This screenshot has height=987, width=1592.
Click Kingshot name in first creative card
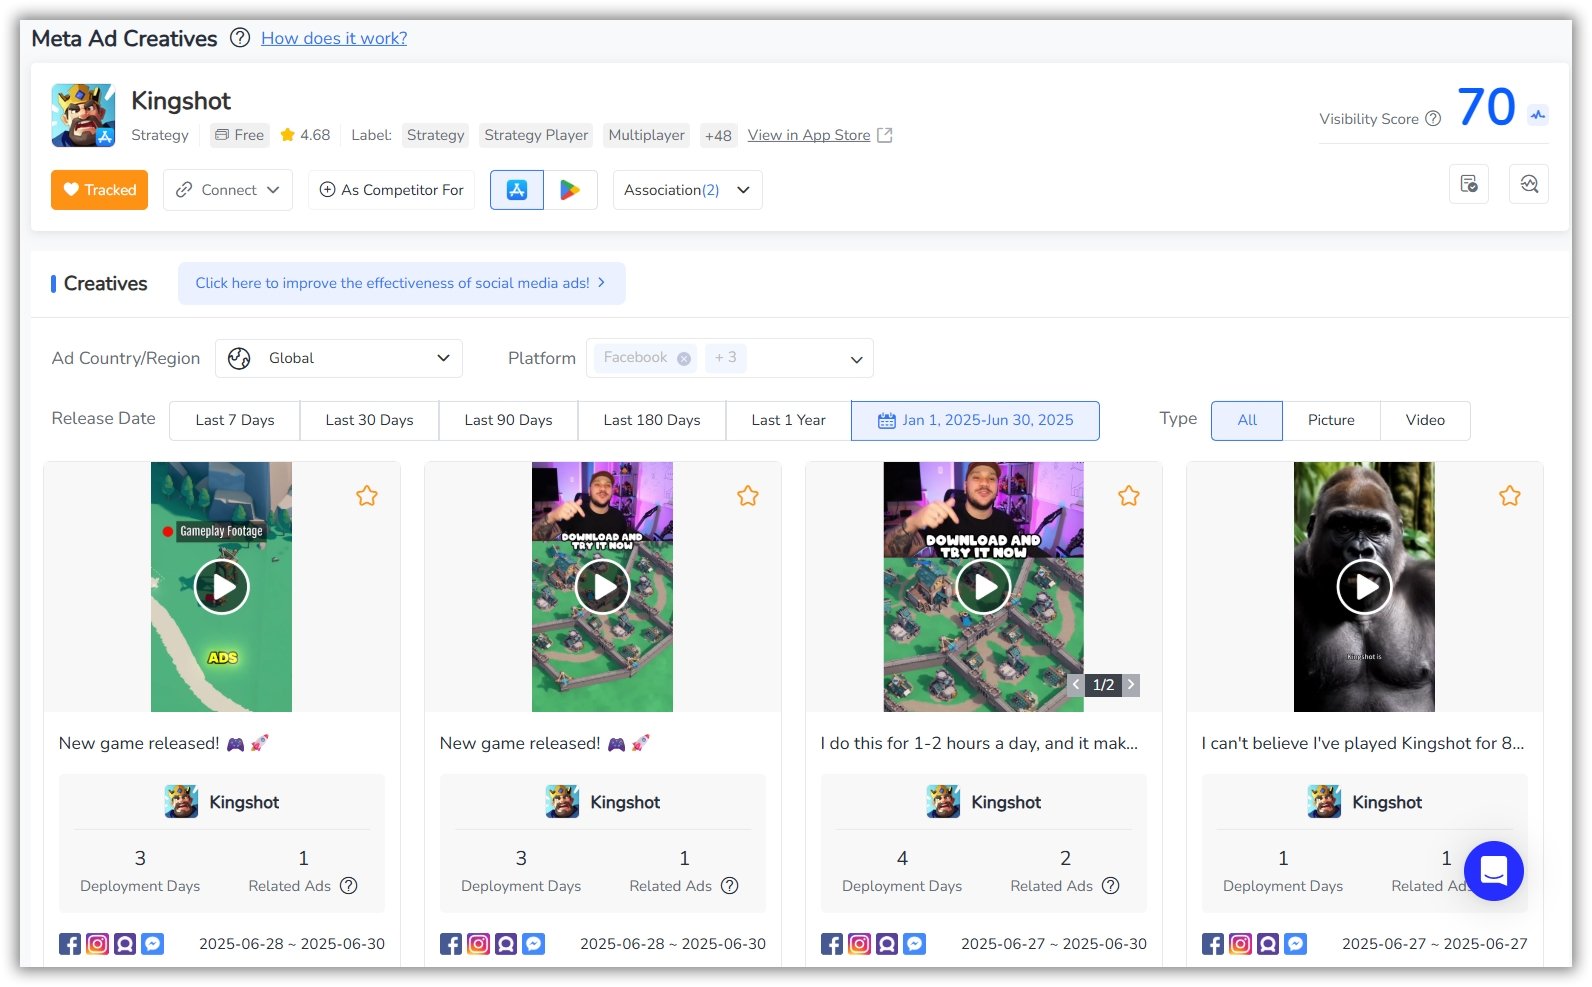tap(244, 802)
